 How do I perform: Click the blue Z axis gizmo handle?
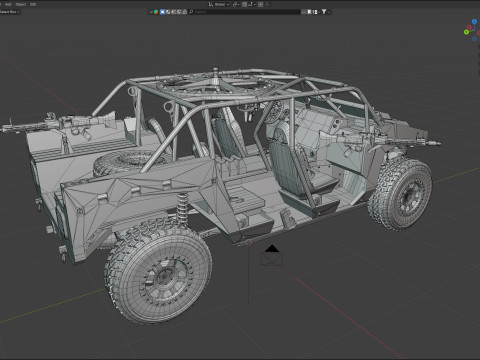click(475, 22)
